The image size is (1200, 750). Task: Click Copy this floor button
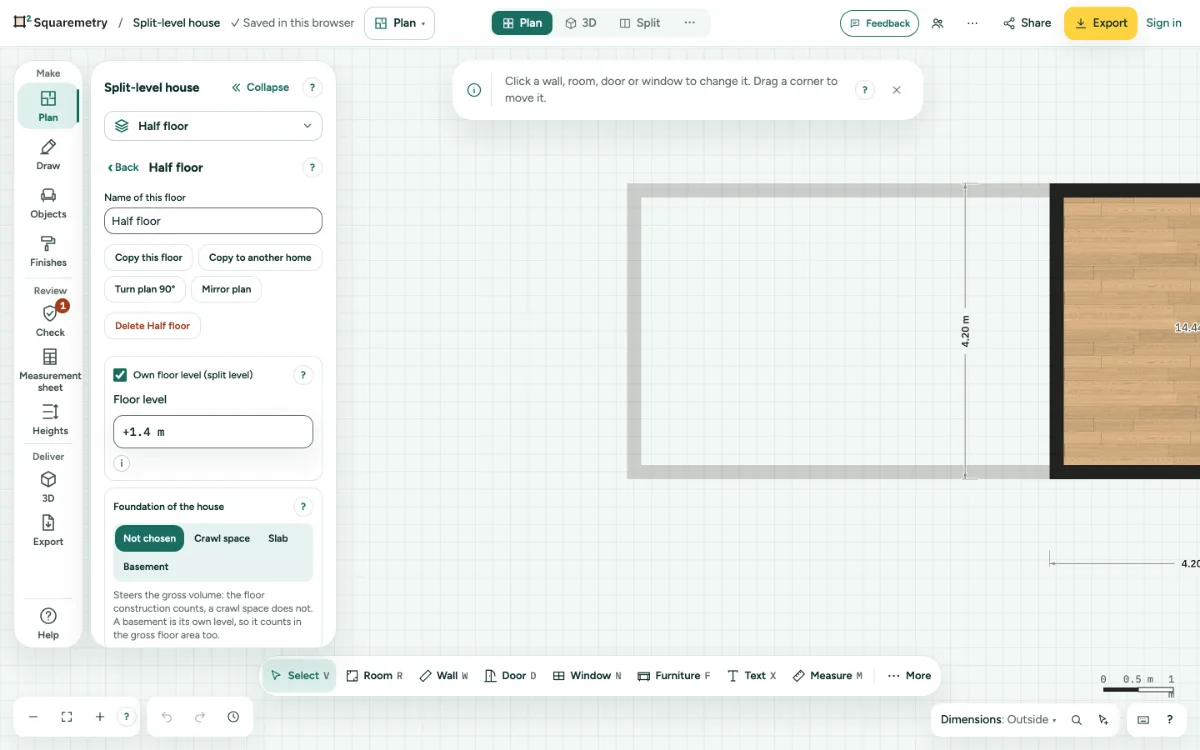(x=148, y=257)
